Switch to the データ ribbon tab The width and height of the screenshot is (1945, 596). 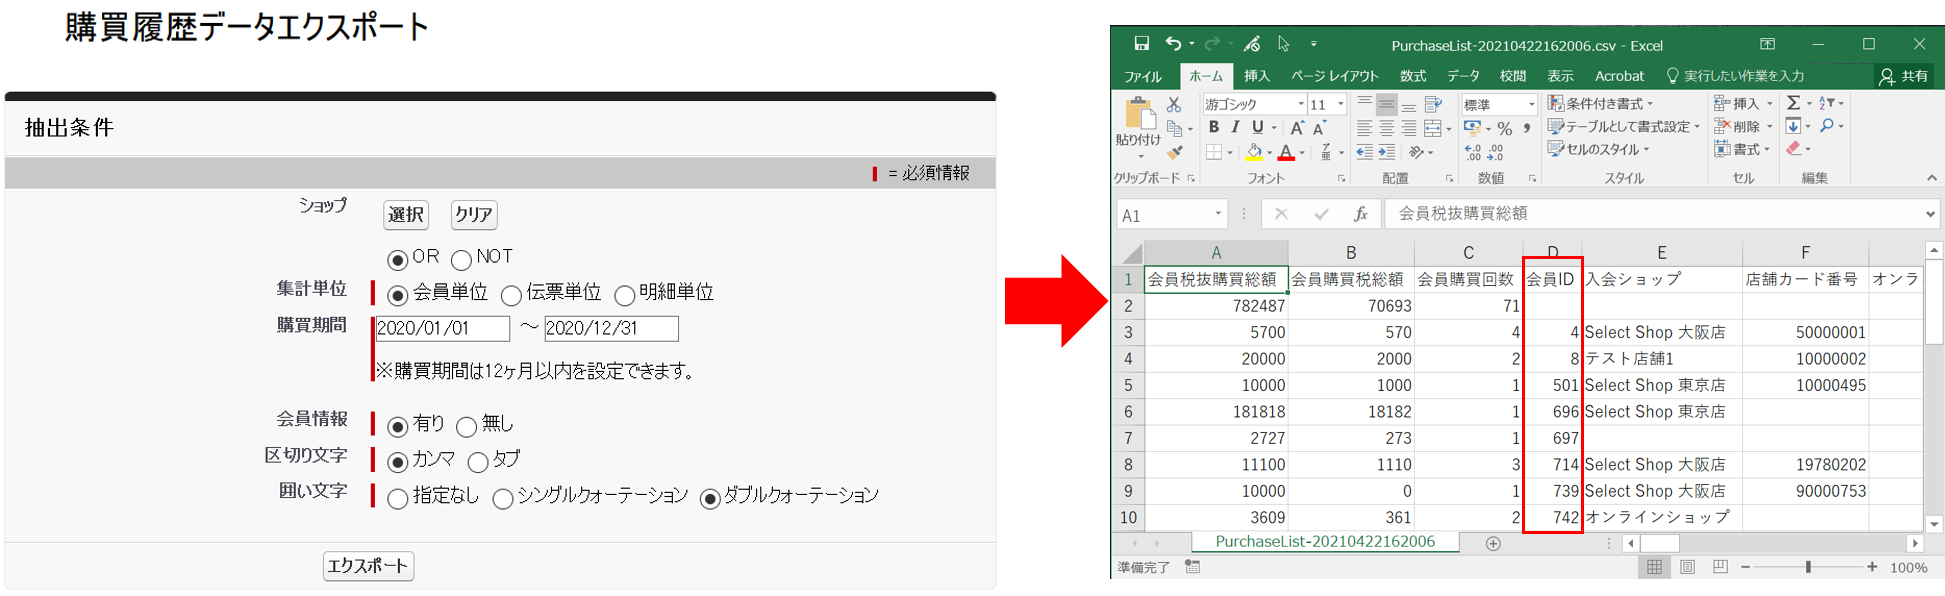[x=1462, y=76]
